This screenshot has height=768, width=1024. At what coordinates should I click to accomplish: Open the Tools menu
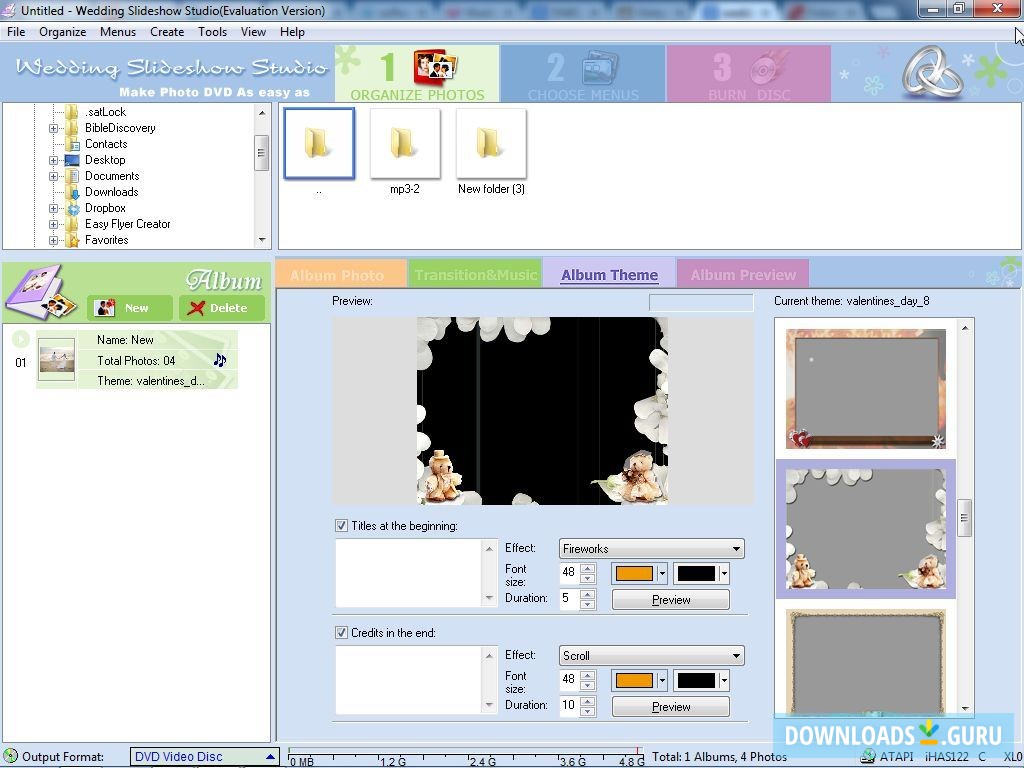pyautogui.click(x=213, y=32)
